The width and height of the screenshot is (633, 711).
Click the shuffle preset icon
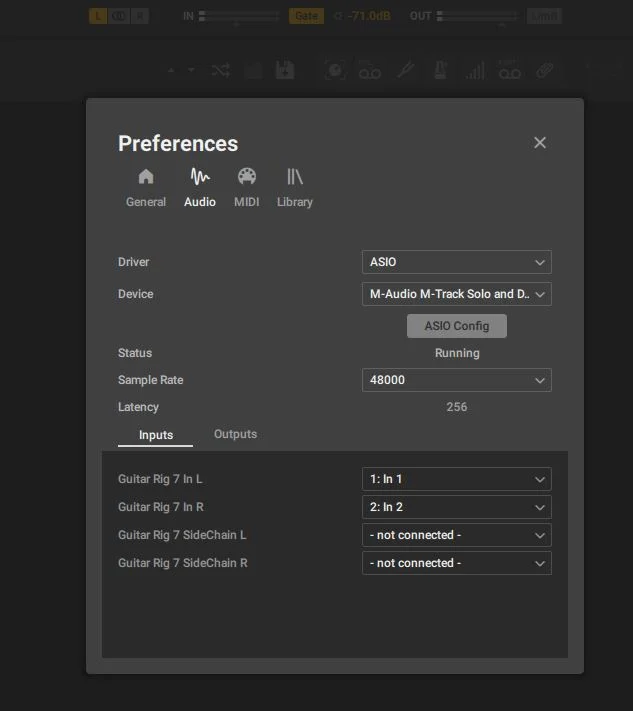tap(220, 70)
